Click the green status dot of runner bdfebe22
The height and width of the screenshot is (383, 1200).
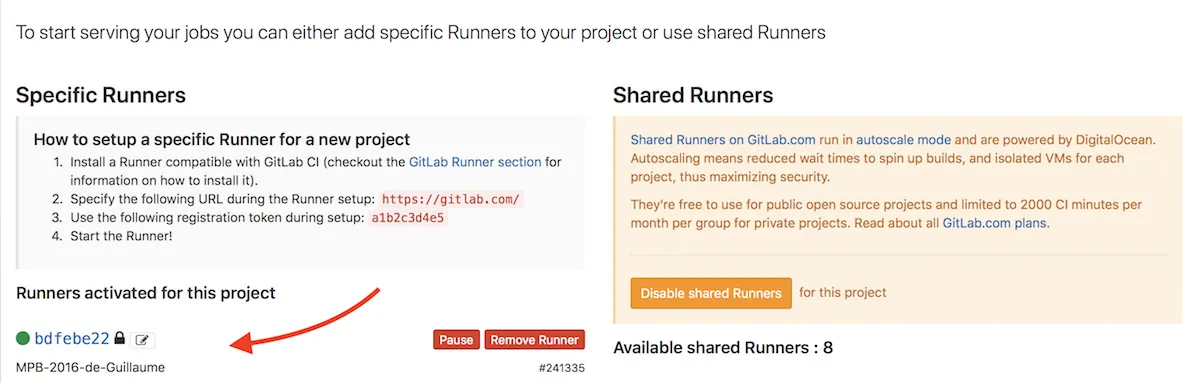[23, 339]
